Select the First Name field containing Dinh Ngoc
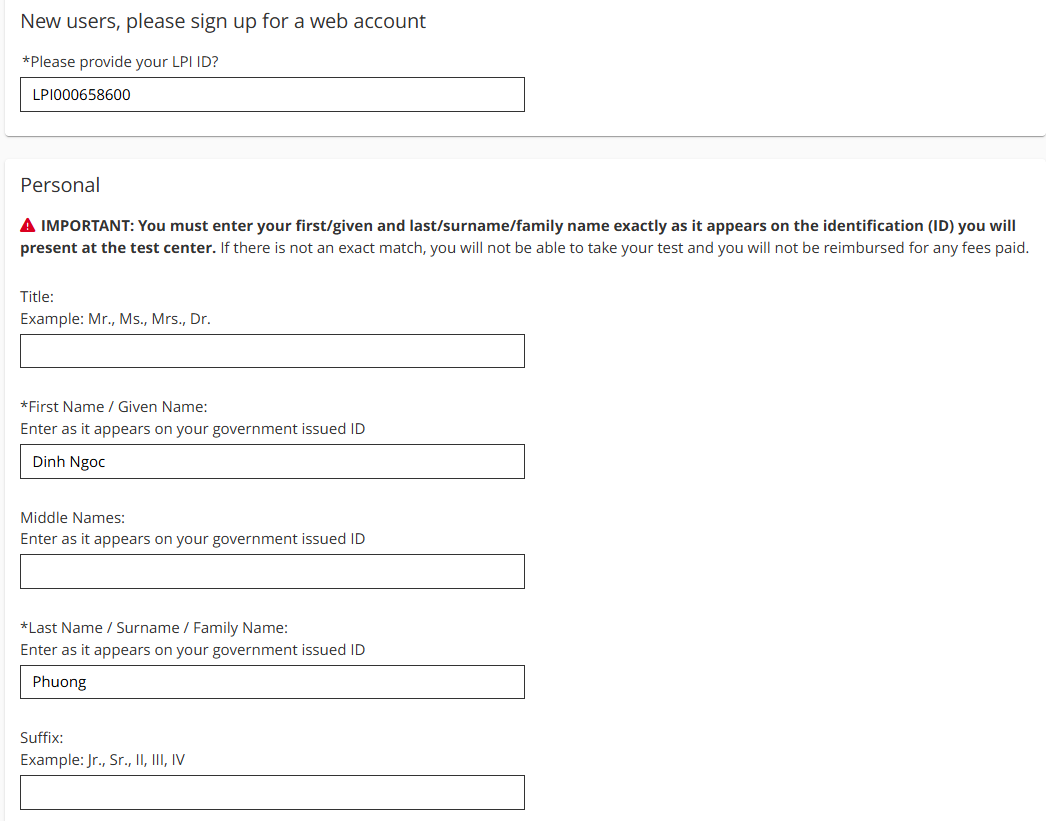1046x821 pixels. point(272,462)
